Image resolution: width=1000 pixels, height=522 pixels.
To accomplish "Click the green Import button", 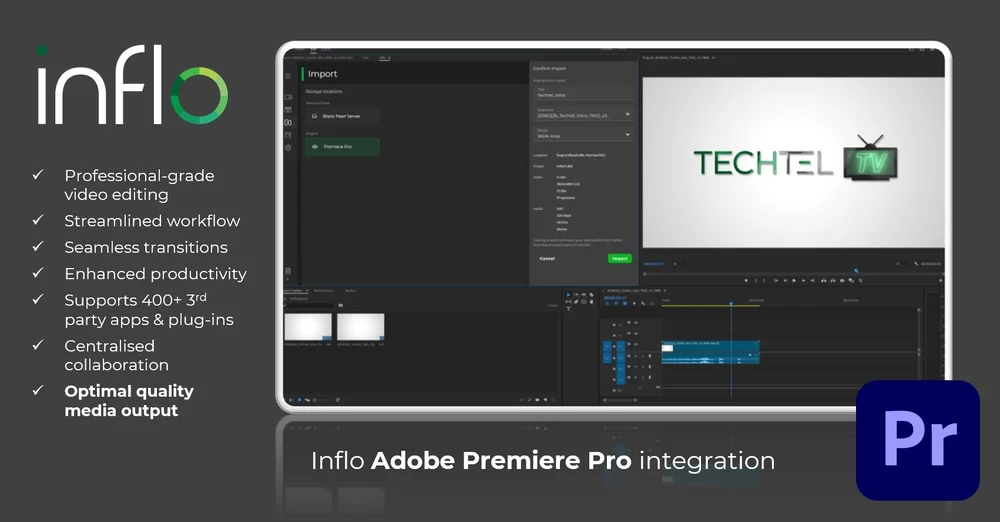I will point(620,258).
